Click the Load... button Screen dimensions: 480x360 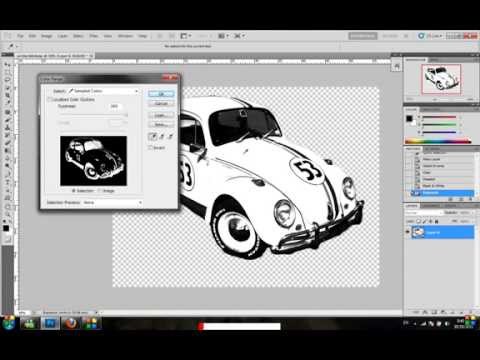tap(161, 115)
